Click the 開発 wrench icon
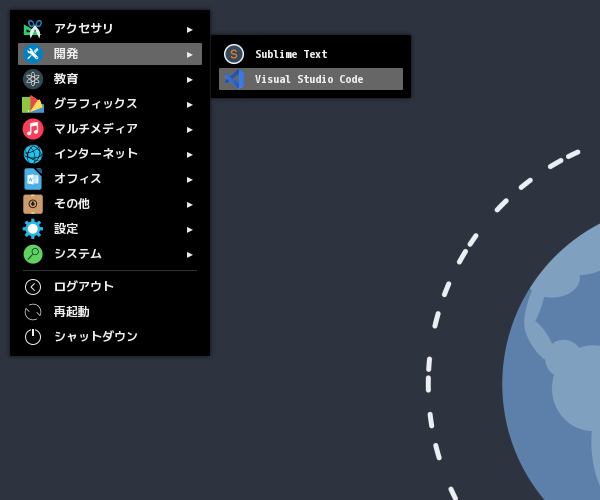 [x=33, y=54]
